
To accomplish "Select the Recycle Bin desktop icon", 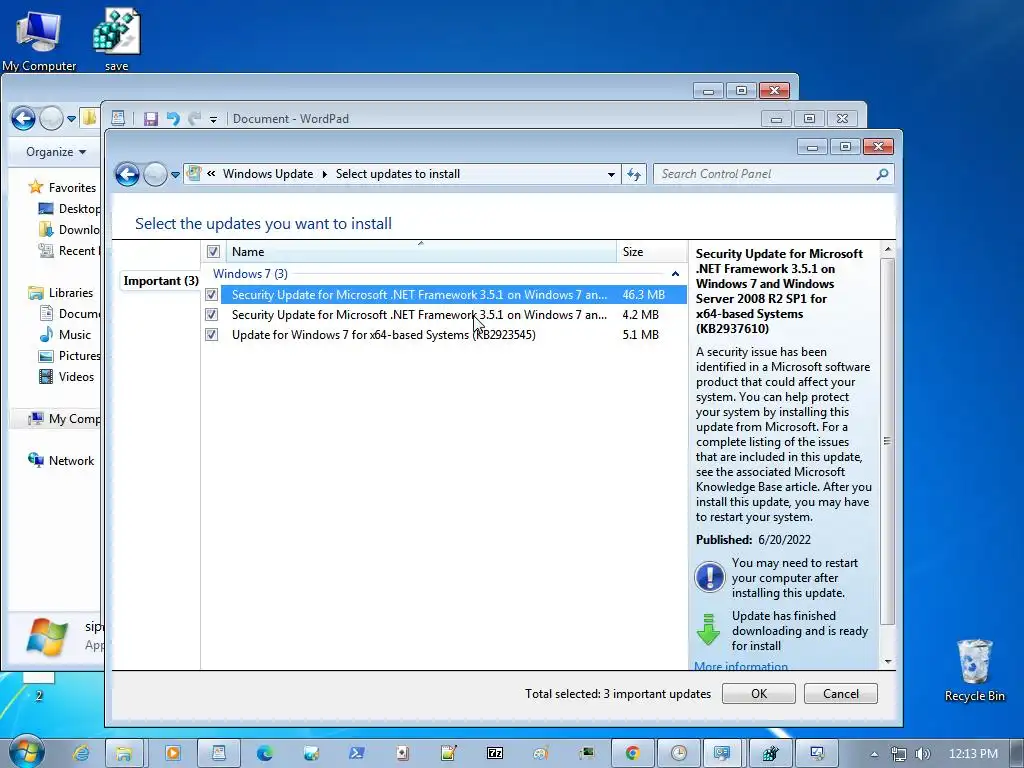I will coord(974,670).
